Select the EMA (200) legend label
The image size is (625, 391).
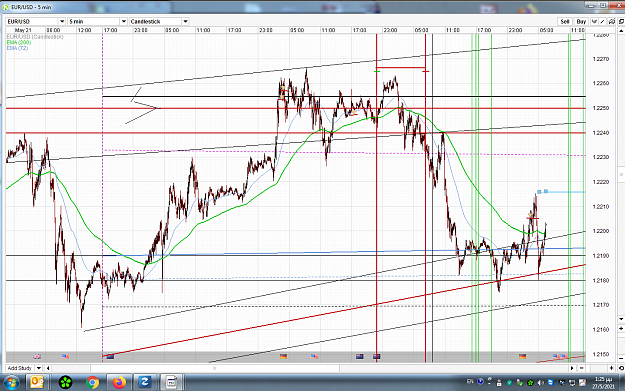(x=19, y=42)
